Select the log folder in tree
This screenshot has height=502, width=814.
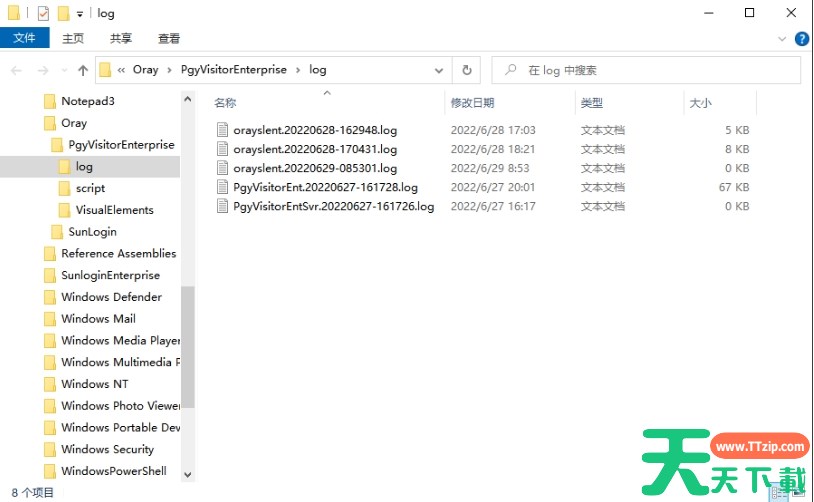coord(84,167)
